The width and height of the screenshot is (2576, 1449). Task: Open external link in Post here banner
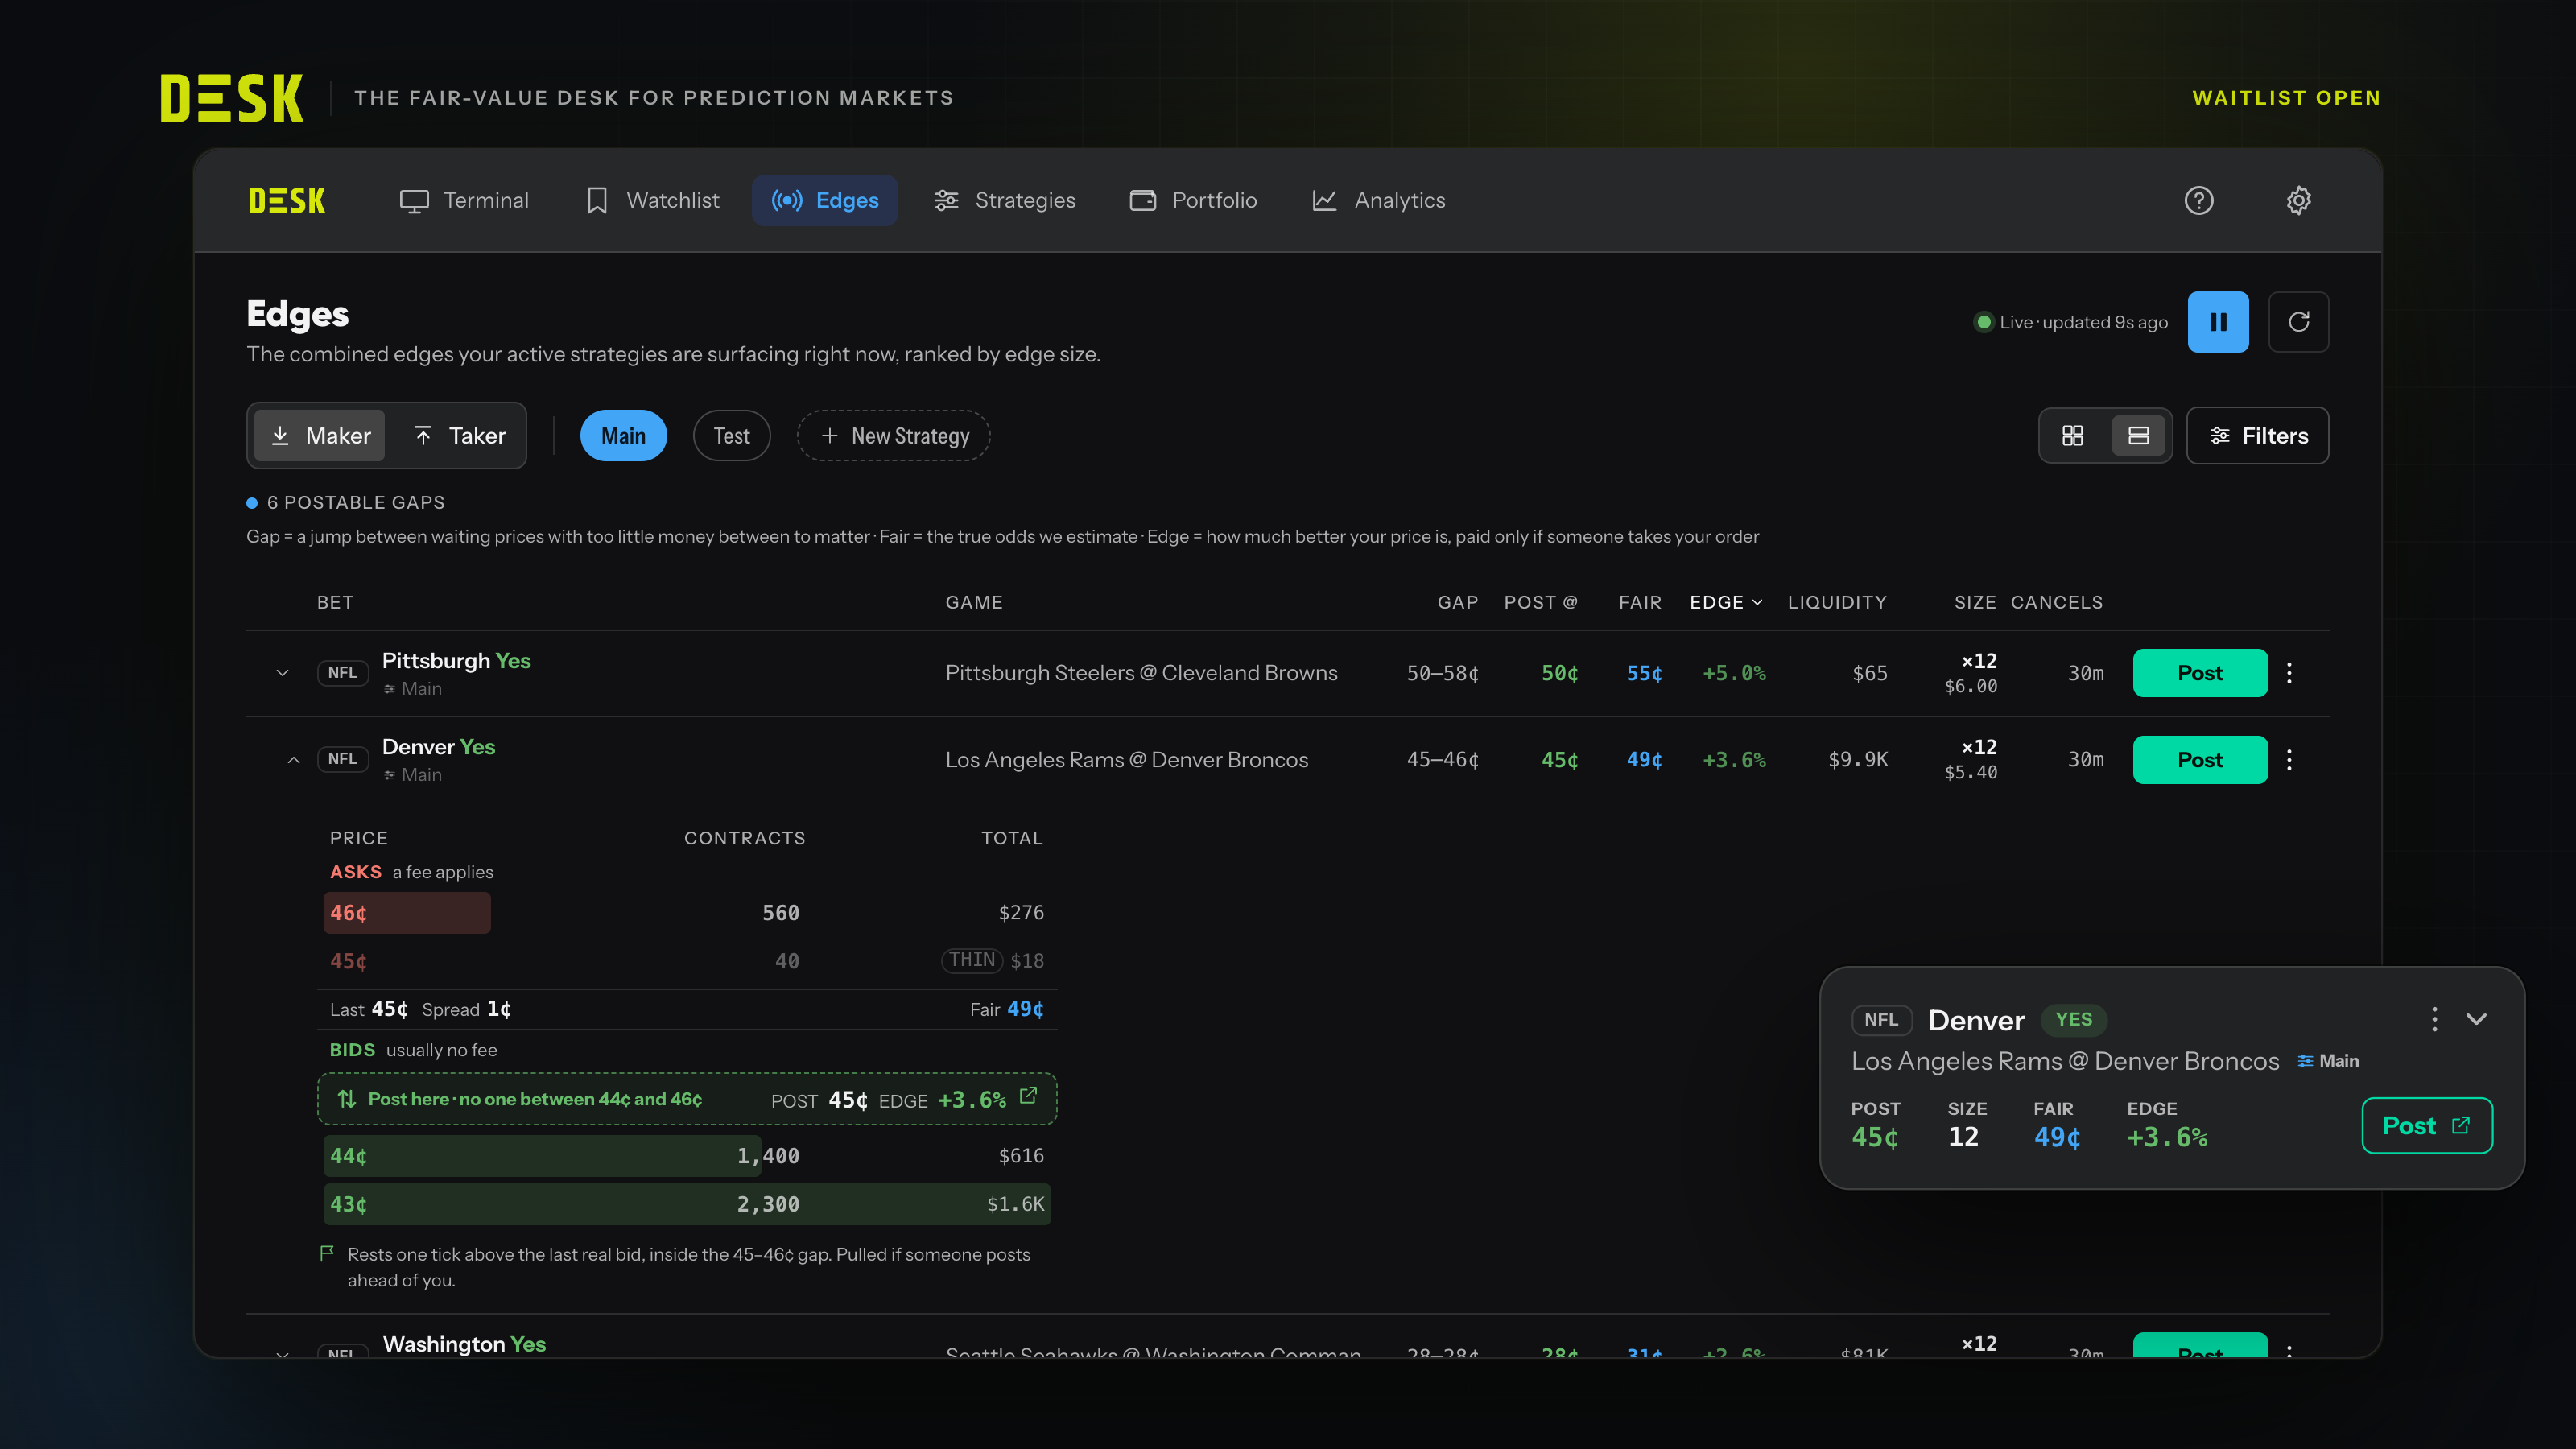point(1028,1096)
